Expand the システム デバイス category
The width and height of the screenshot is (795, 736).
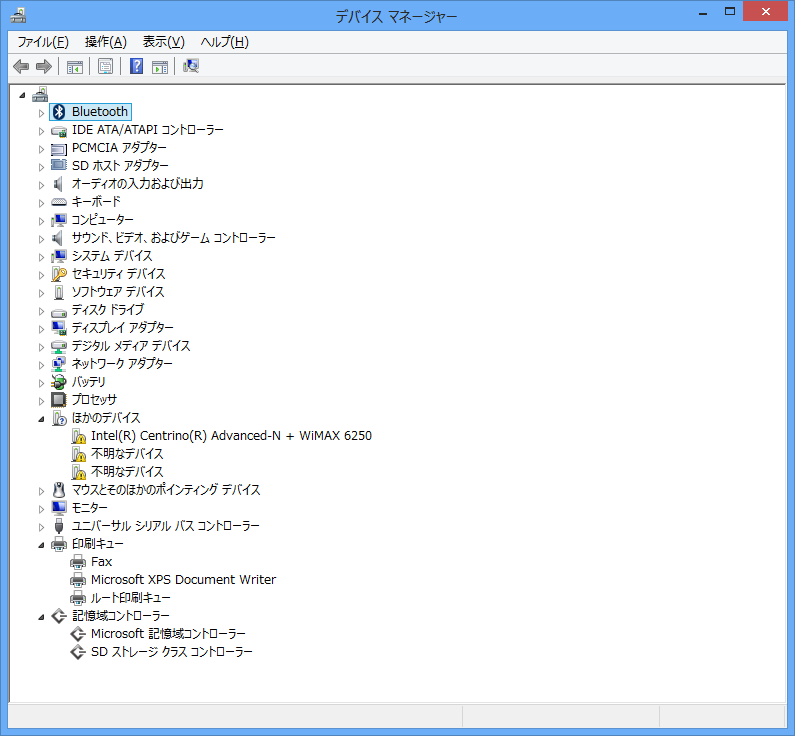click(42, 257)
